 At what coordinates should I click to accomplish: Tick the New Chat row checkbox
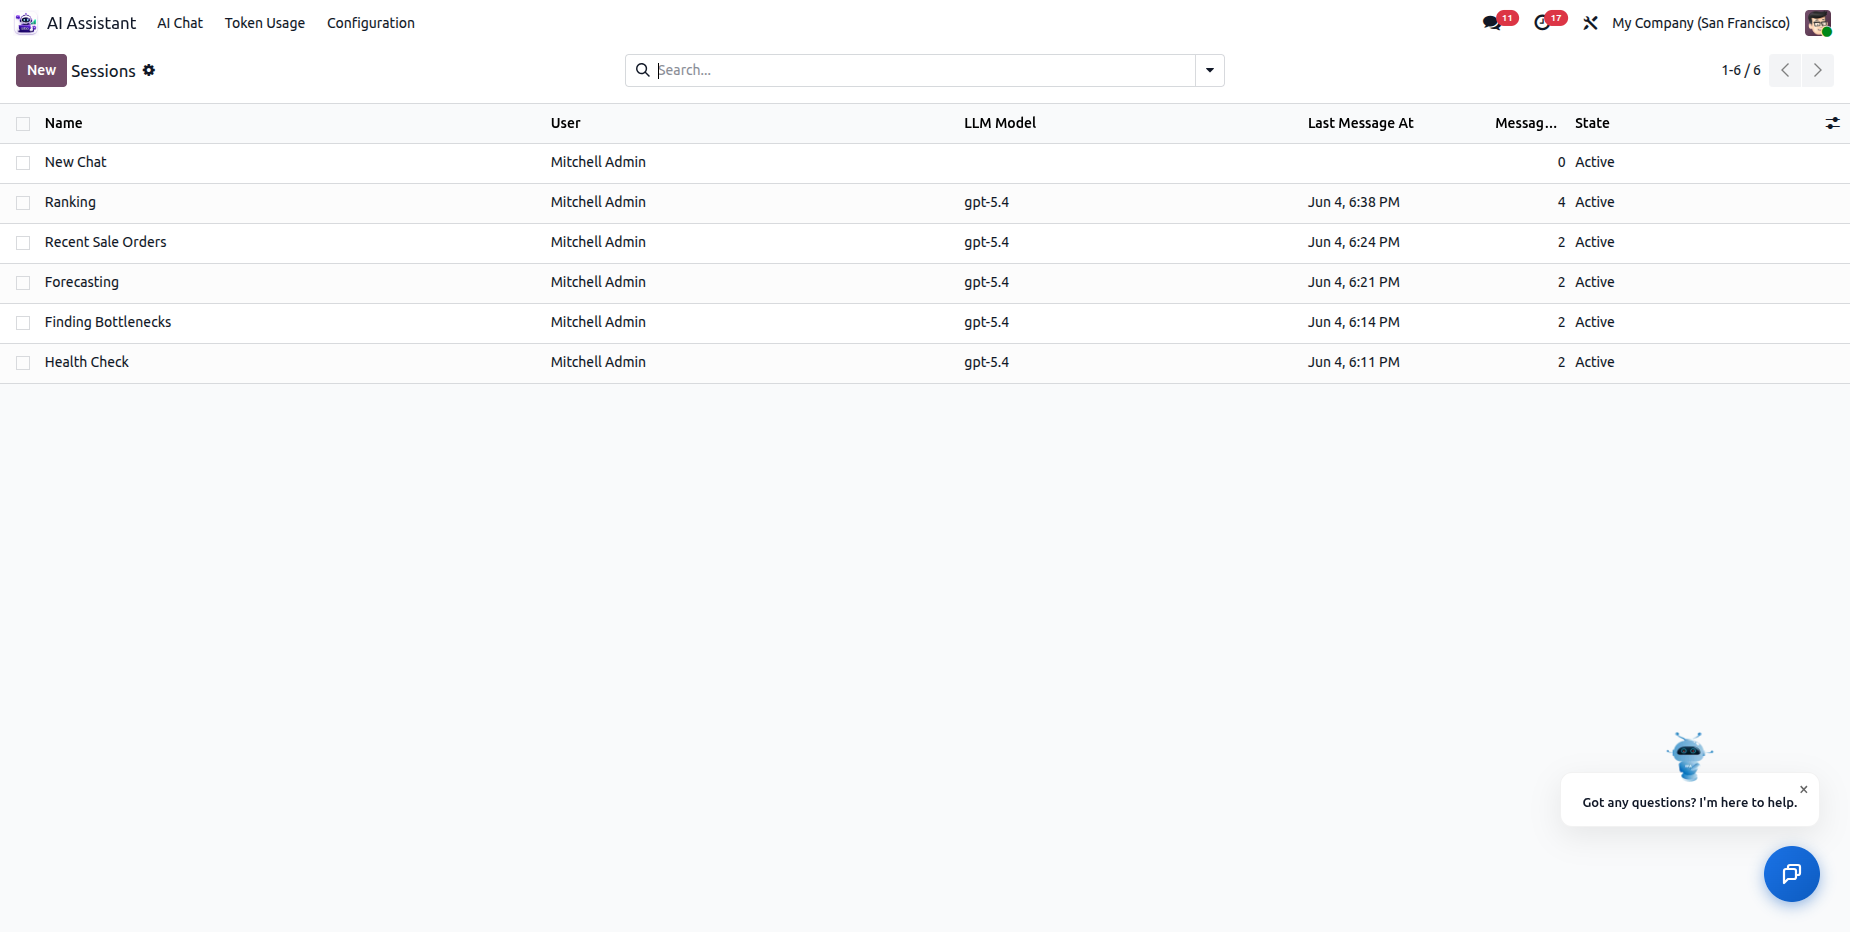click(x=23, y=163)
